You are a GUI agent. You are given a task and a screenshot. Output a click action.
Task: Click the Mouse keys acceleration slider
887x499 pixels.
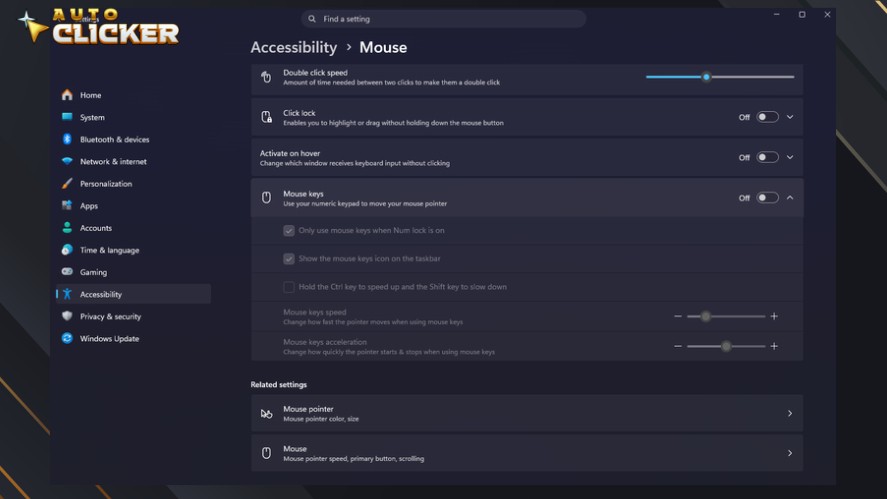point(726,346)
